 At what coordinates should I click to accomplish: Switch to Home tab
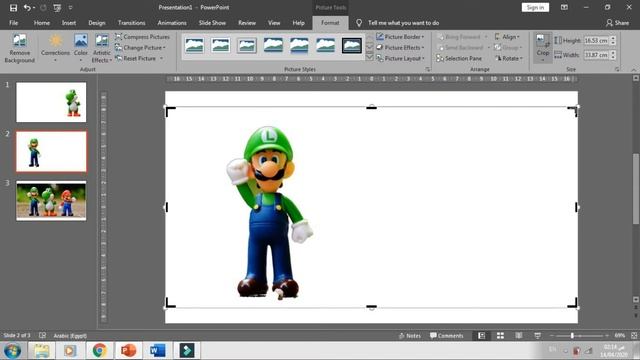(x=42, y=23)
